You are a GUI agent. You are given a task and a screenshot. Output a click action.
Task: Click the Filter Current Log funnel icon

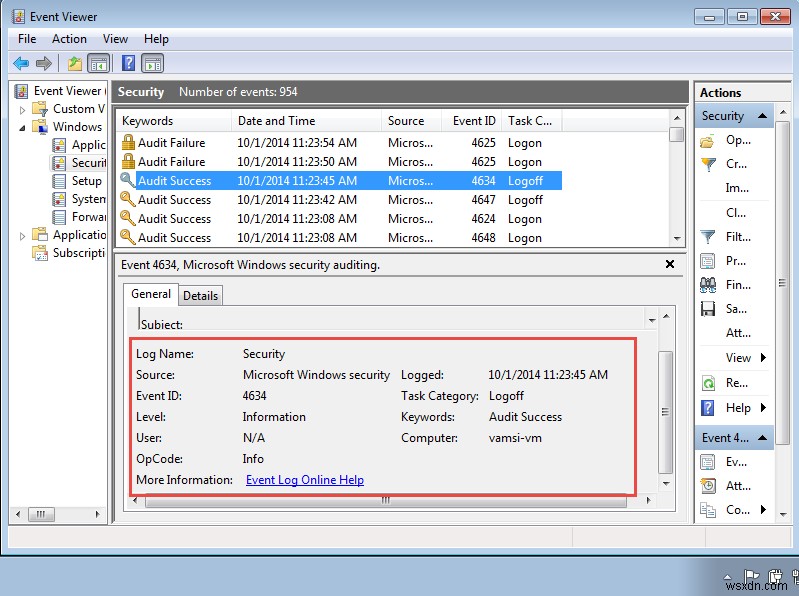coord(708,237)
